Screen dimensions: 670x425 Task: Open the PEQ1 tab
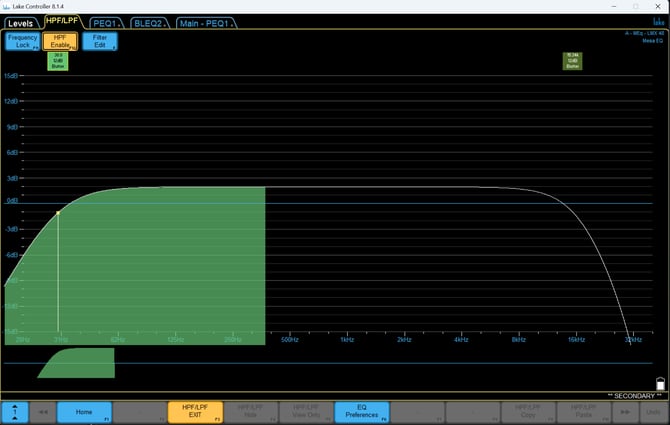click(x=105, y=22)
